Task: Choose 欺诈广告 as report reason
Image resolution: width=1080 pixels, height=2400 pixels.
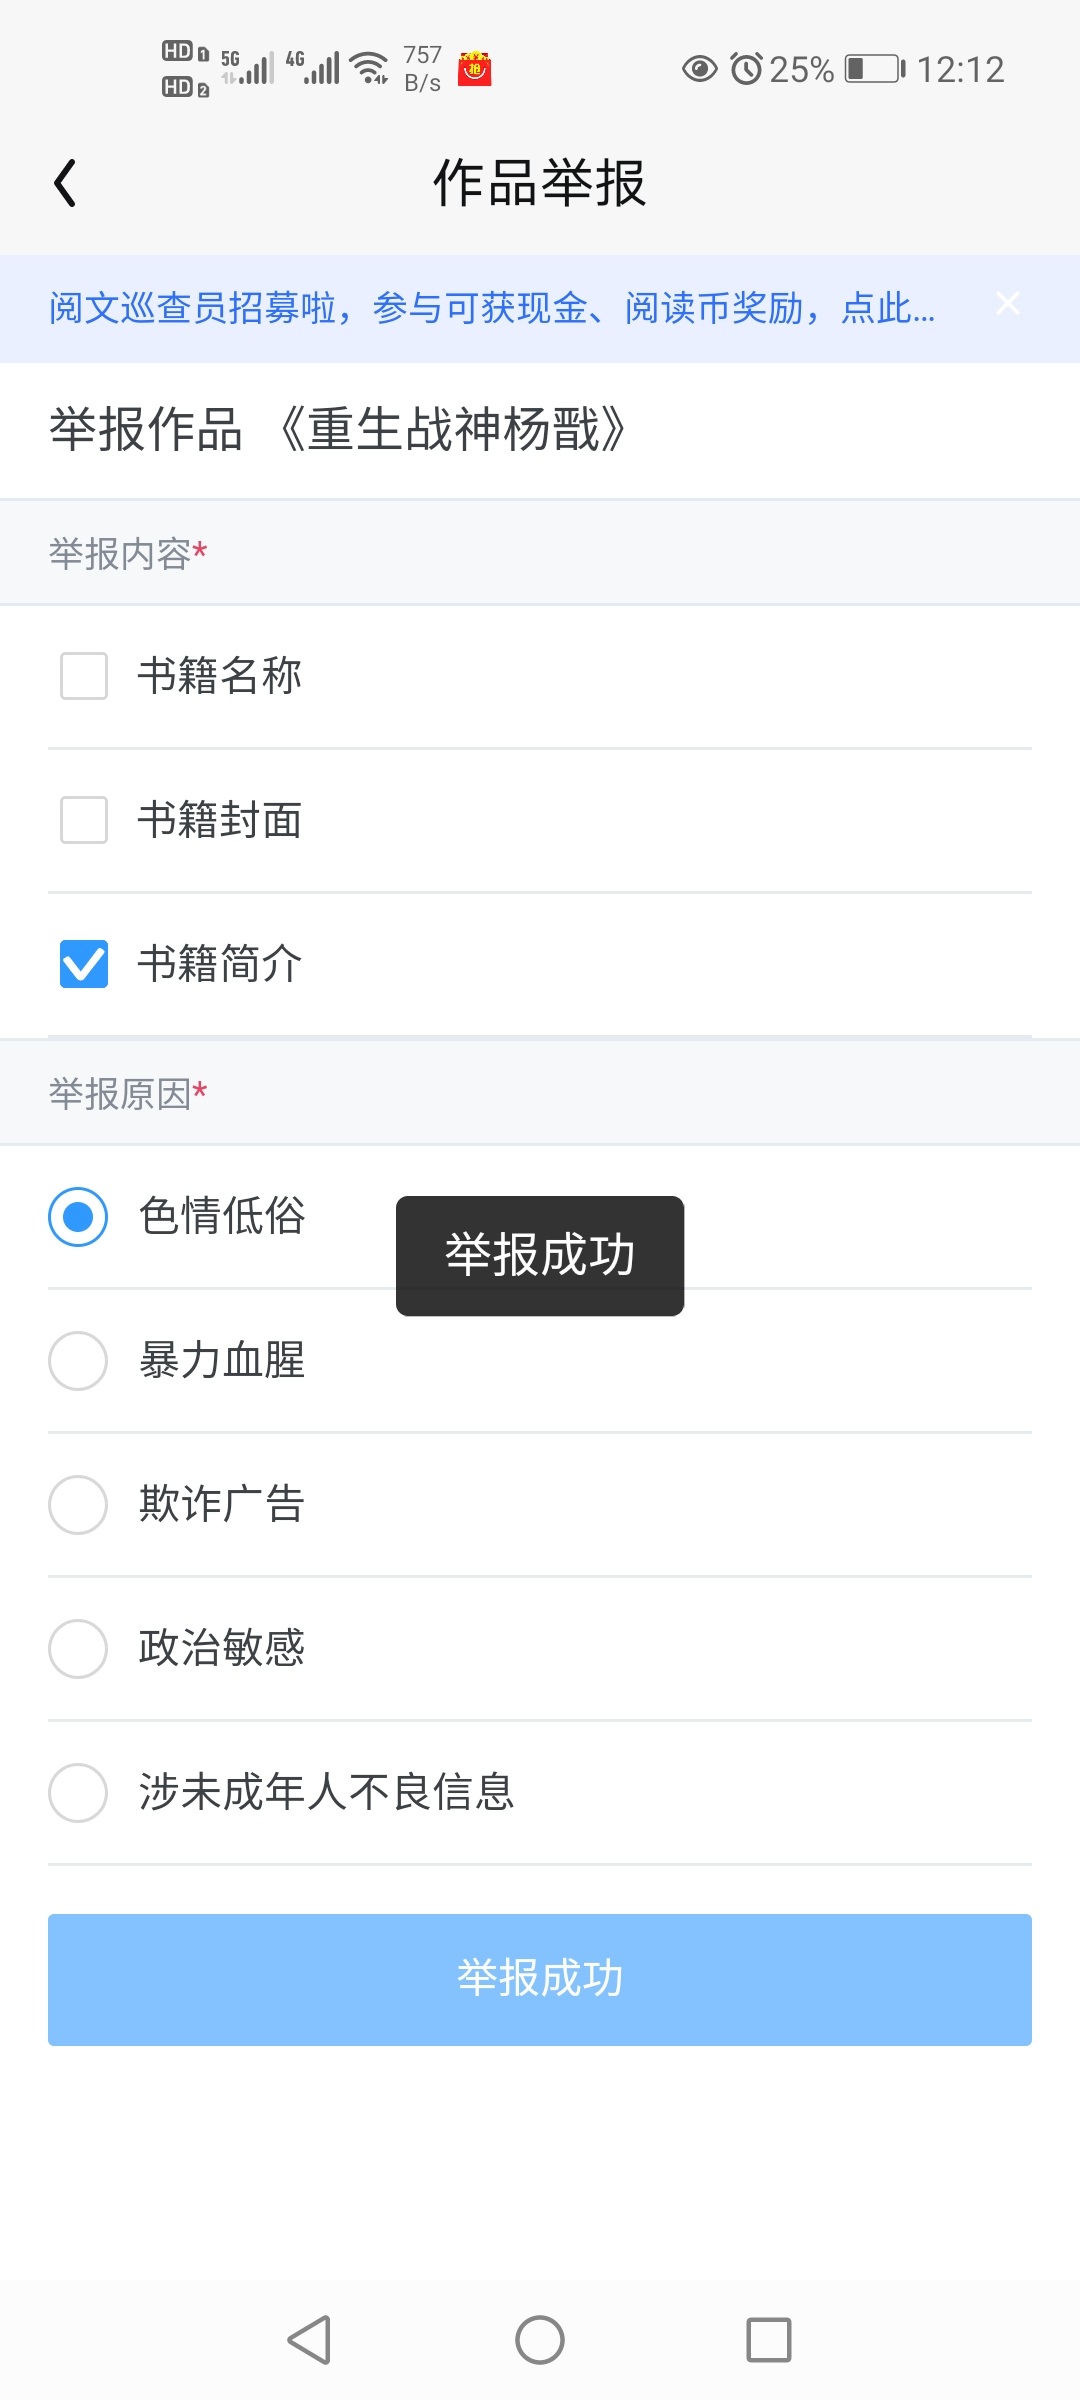Action: tap(78, 1505)
